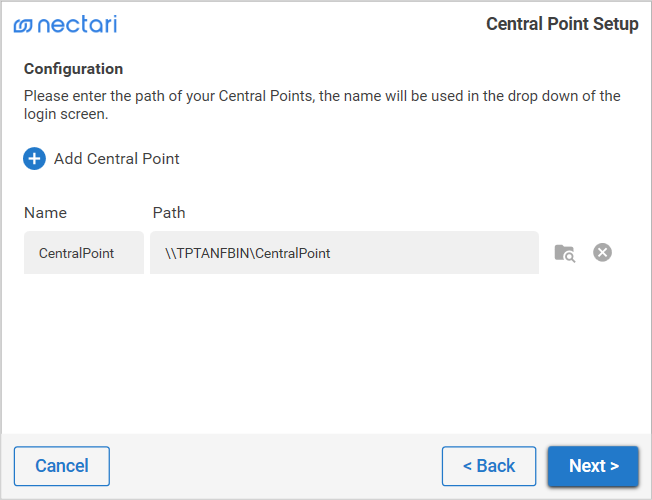Viewport: 652px width, 500px height.
Task: Select the 'Add Central Point' text link
Action: tap(116, 158)
